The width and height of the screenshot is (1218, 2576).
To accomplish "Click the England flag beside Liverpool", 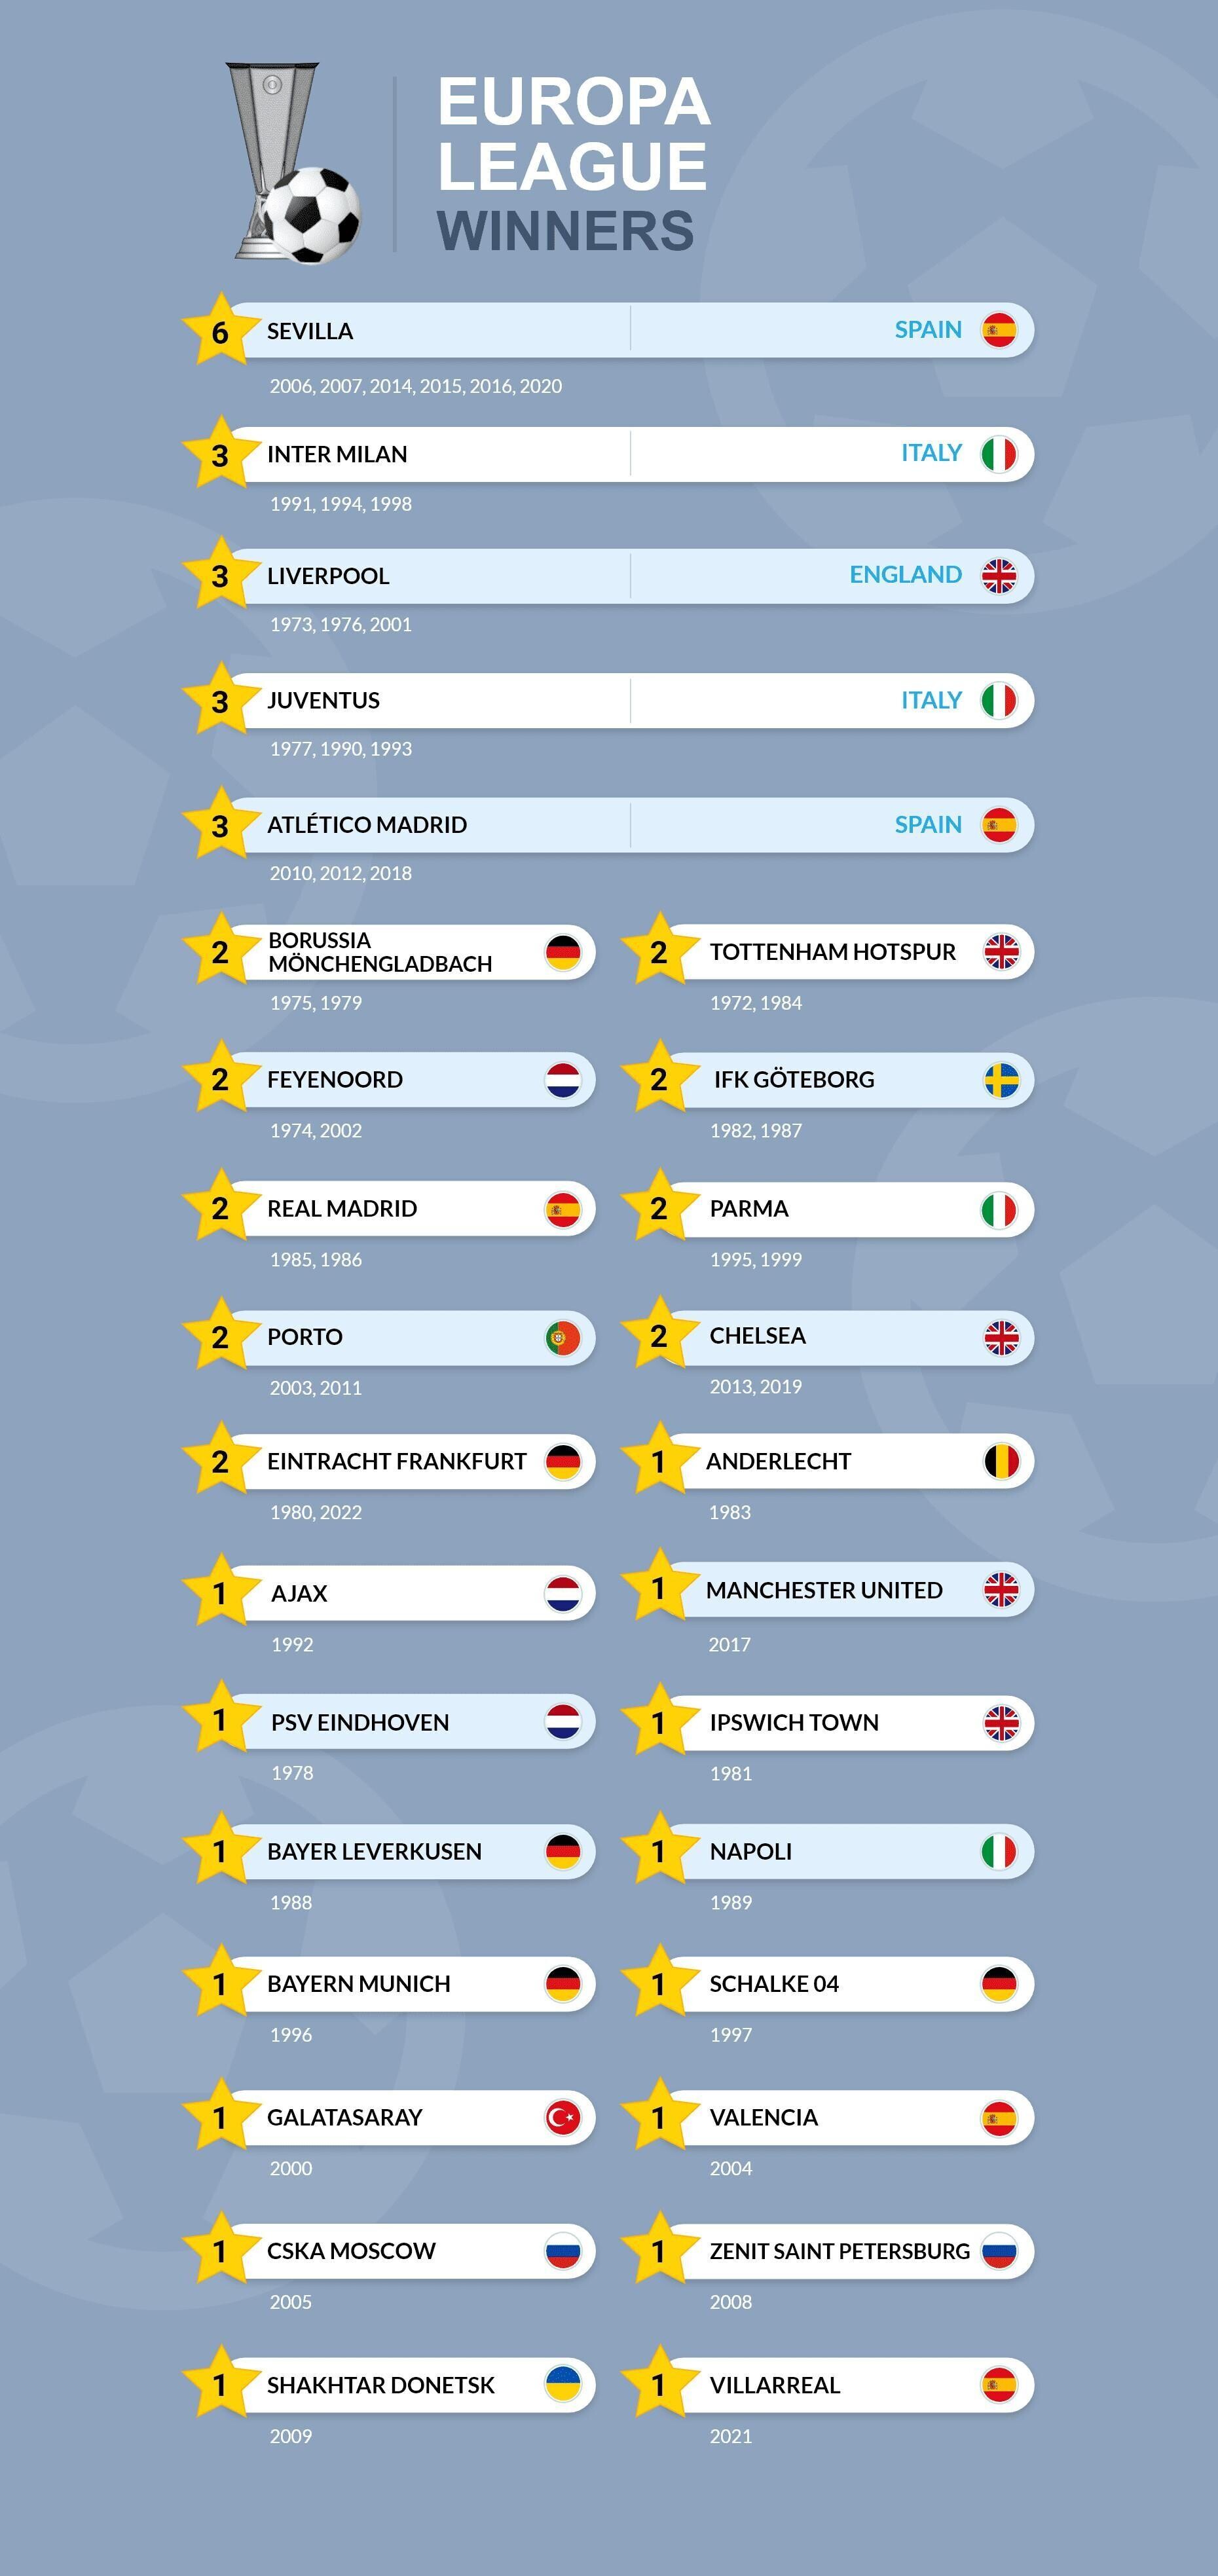I will pyautogui.click(x=998, y=576).
